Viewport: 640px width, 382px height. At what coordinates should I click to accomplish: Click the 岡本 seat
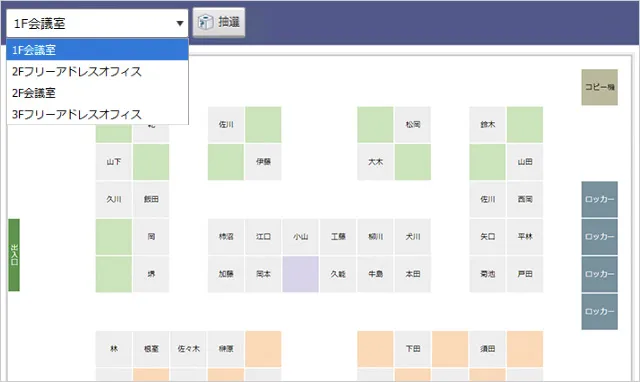(x=263, y=274)
